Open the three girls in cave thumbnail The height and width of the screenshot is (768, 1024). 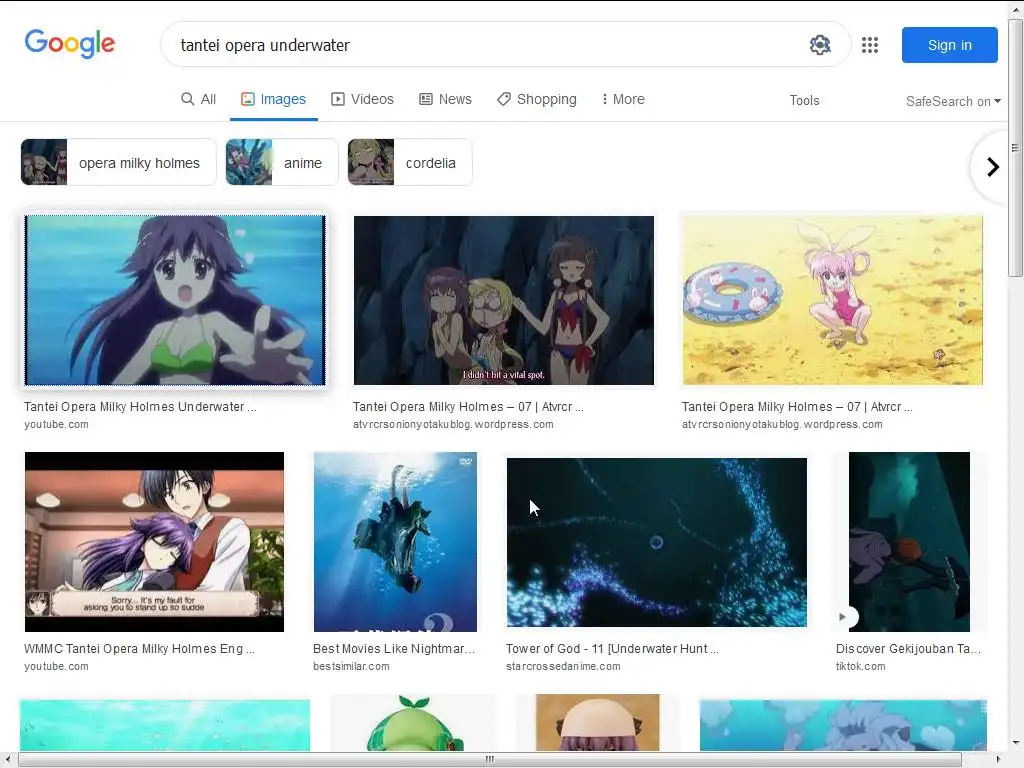(504, 300)
